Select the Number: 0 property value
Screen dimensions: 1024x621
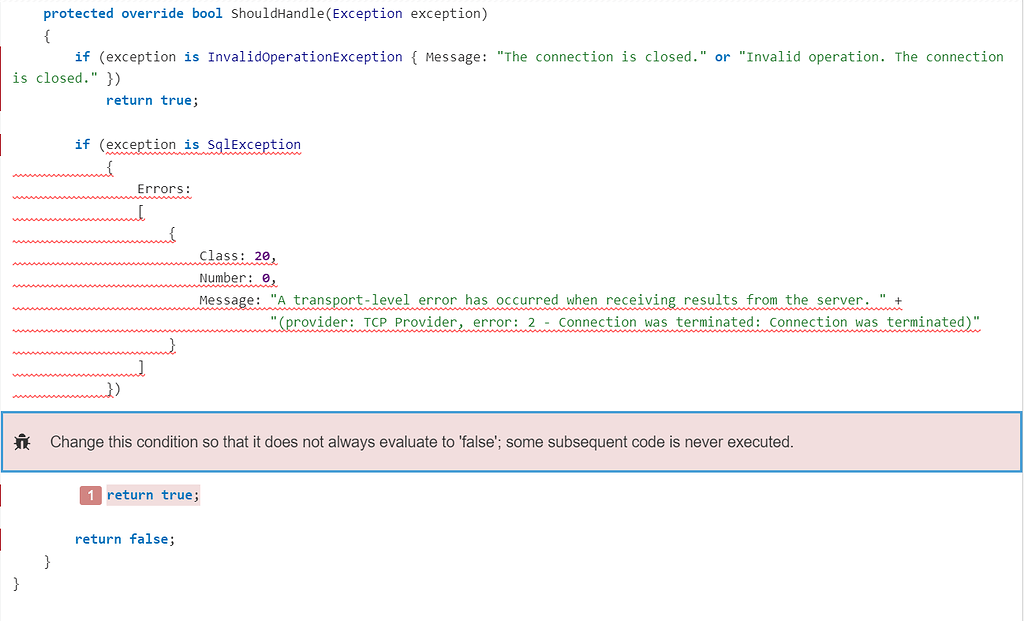click(x=262, y=277)
